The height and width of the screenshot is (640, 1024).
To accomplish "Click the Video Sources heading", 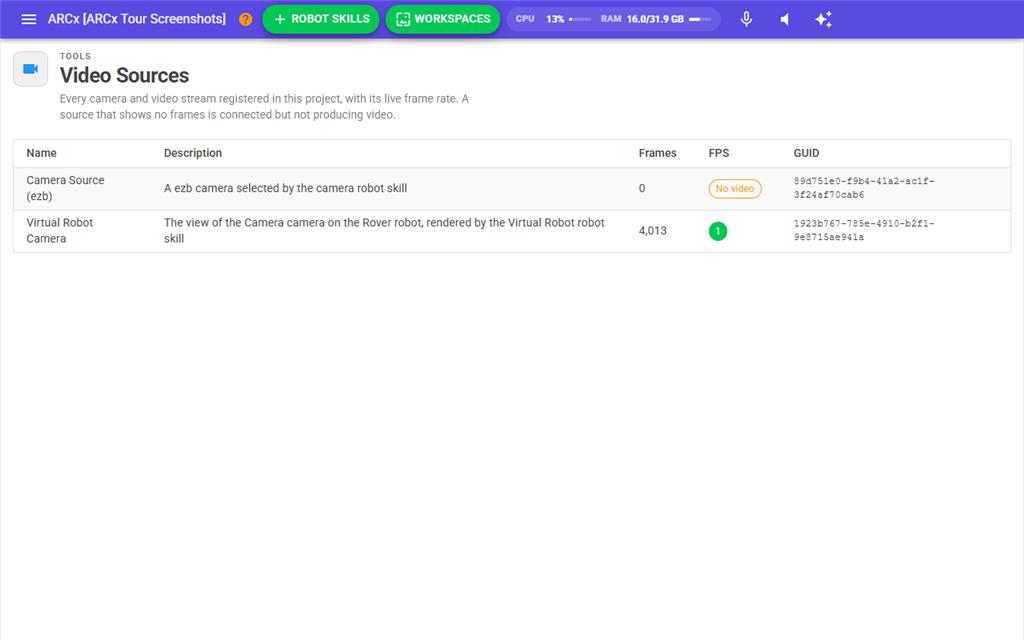I will click(124, 75).
